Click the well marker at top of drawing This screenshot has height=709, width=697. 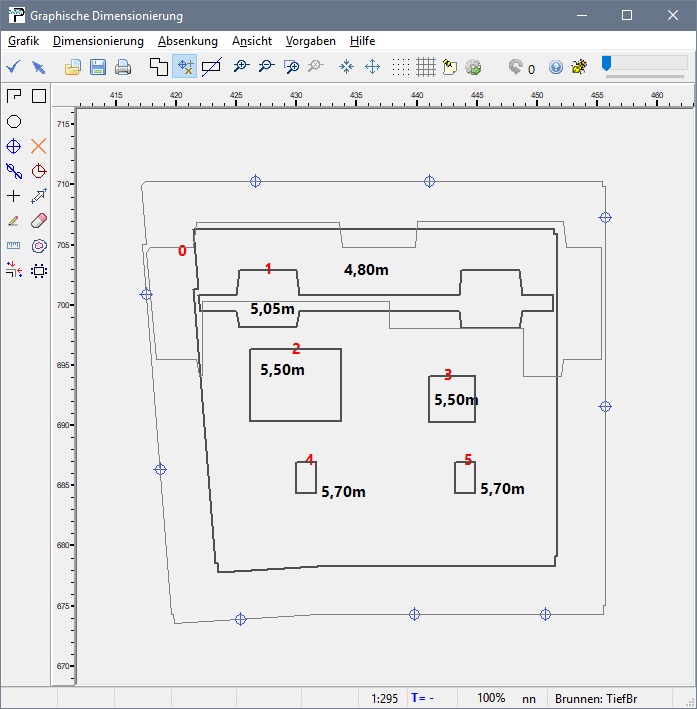[x=255, y=181]
